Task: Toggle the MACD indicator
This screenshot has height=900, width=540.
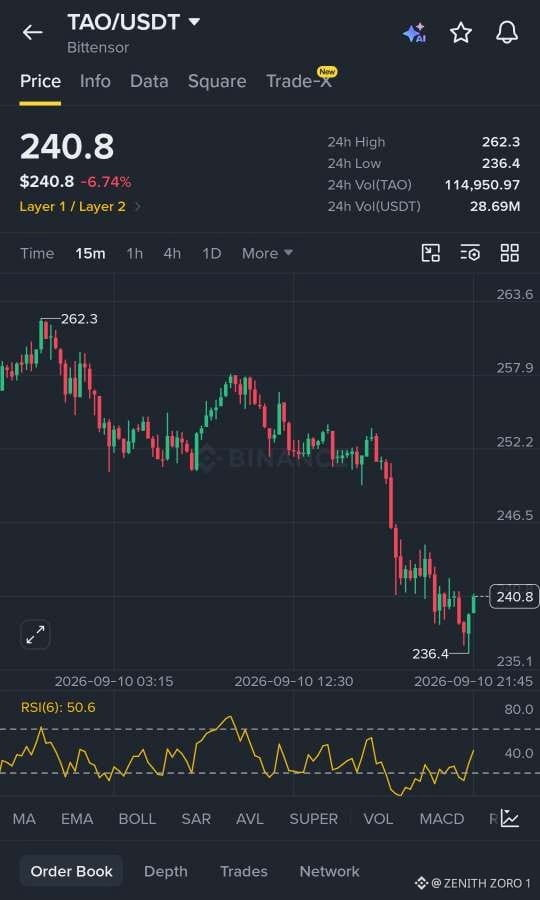Action: (x=442, y=819)
